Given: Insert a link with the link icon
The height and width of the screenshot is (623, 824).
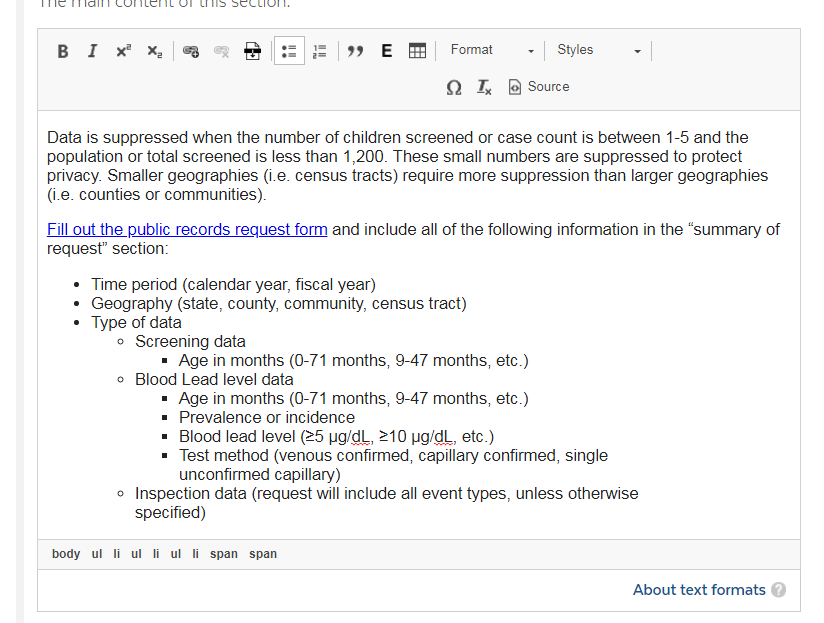Looking at the screenshot, I should point(190,51).
